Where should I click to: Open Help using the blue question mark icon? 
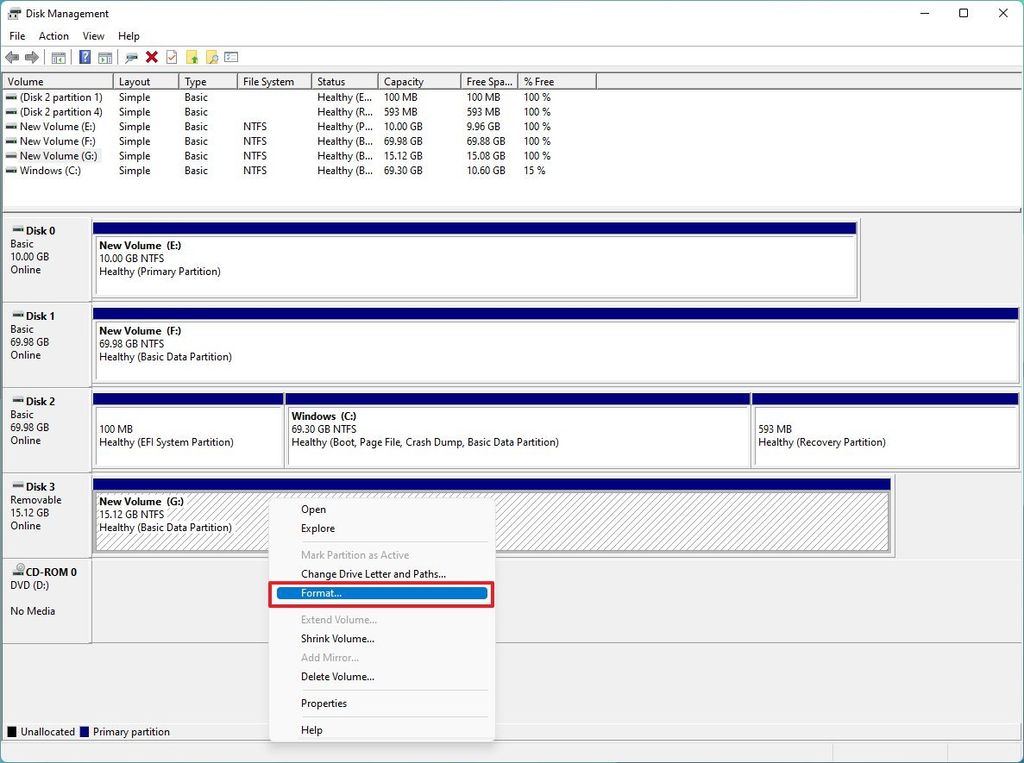[x=84, y=57]
